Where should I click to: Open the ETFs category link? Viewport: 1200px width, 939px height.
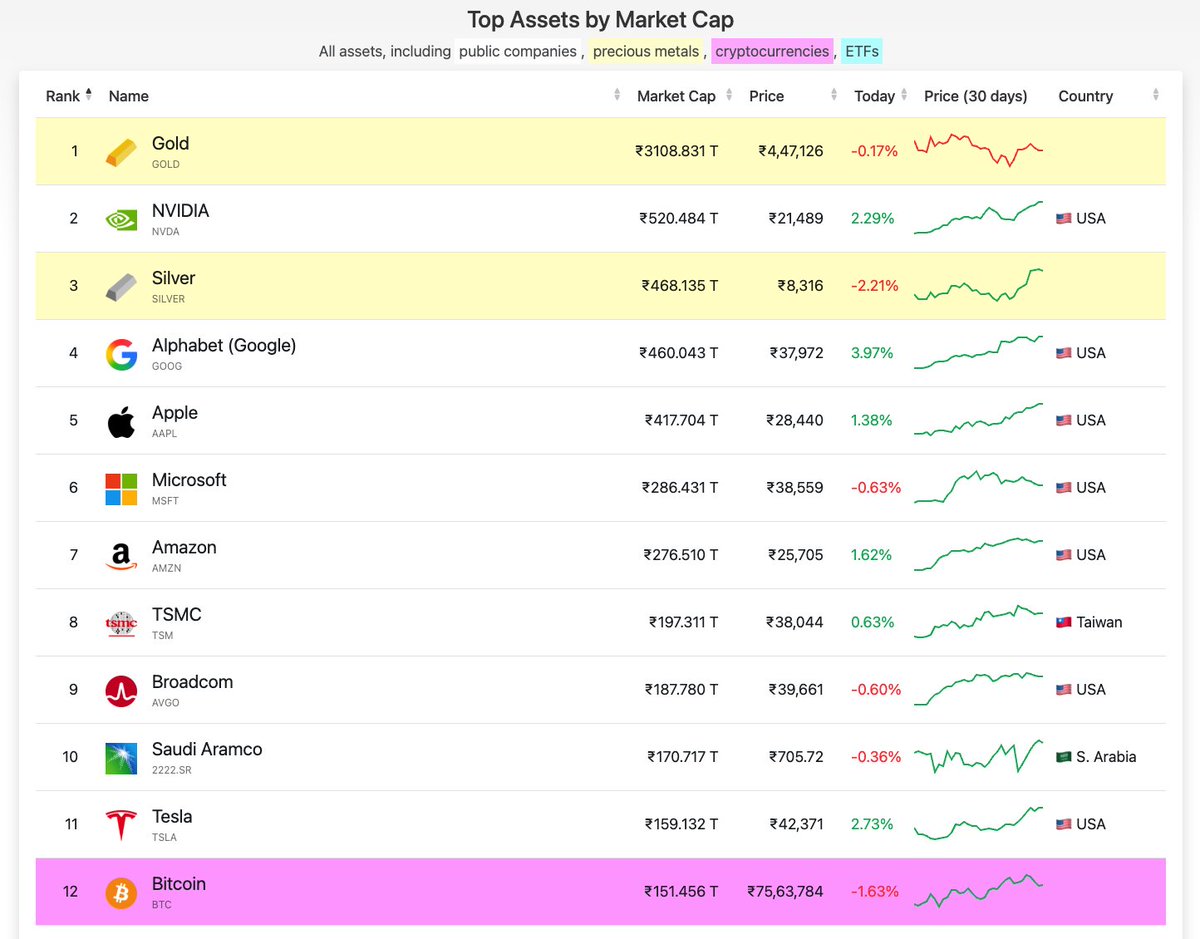[x=861, y=51]
